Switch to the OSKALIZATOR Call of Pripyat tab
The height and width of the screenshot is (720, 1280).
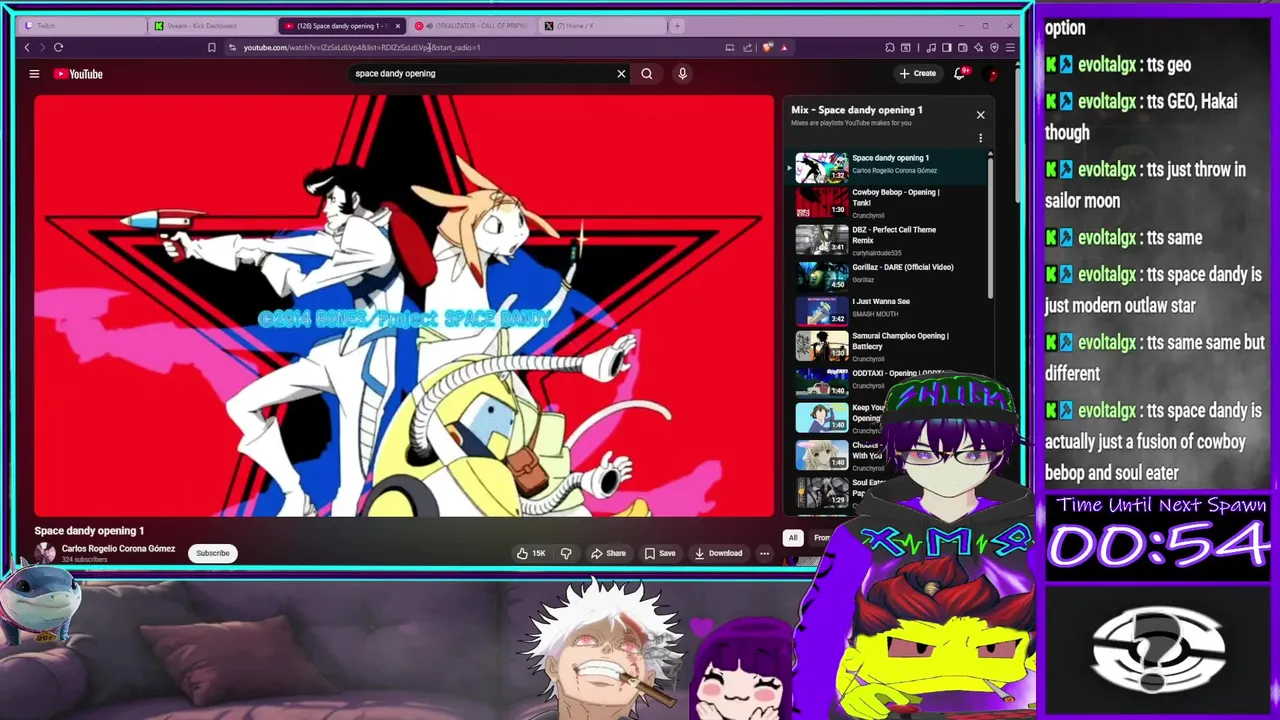pos(472,26)
